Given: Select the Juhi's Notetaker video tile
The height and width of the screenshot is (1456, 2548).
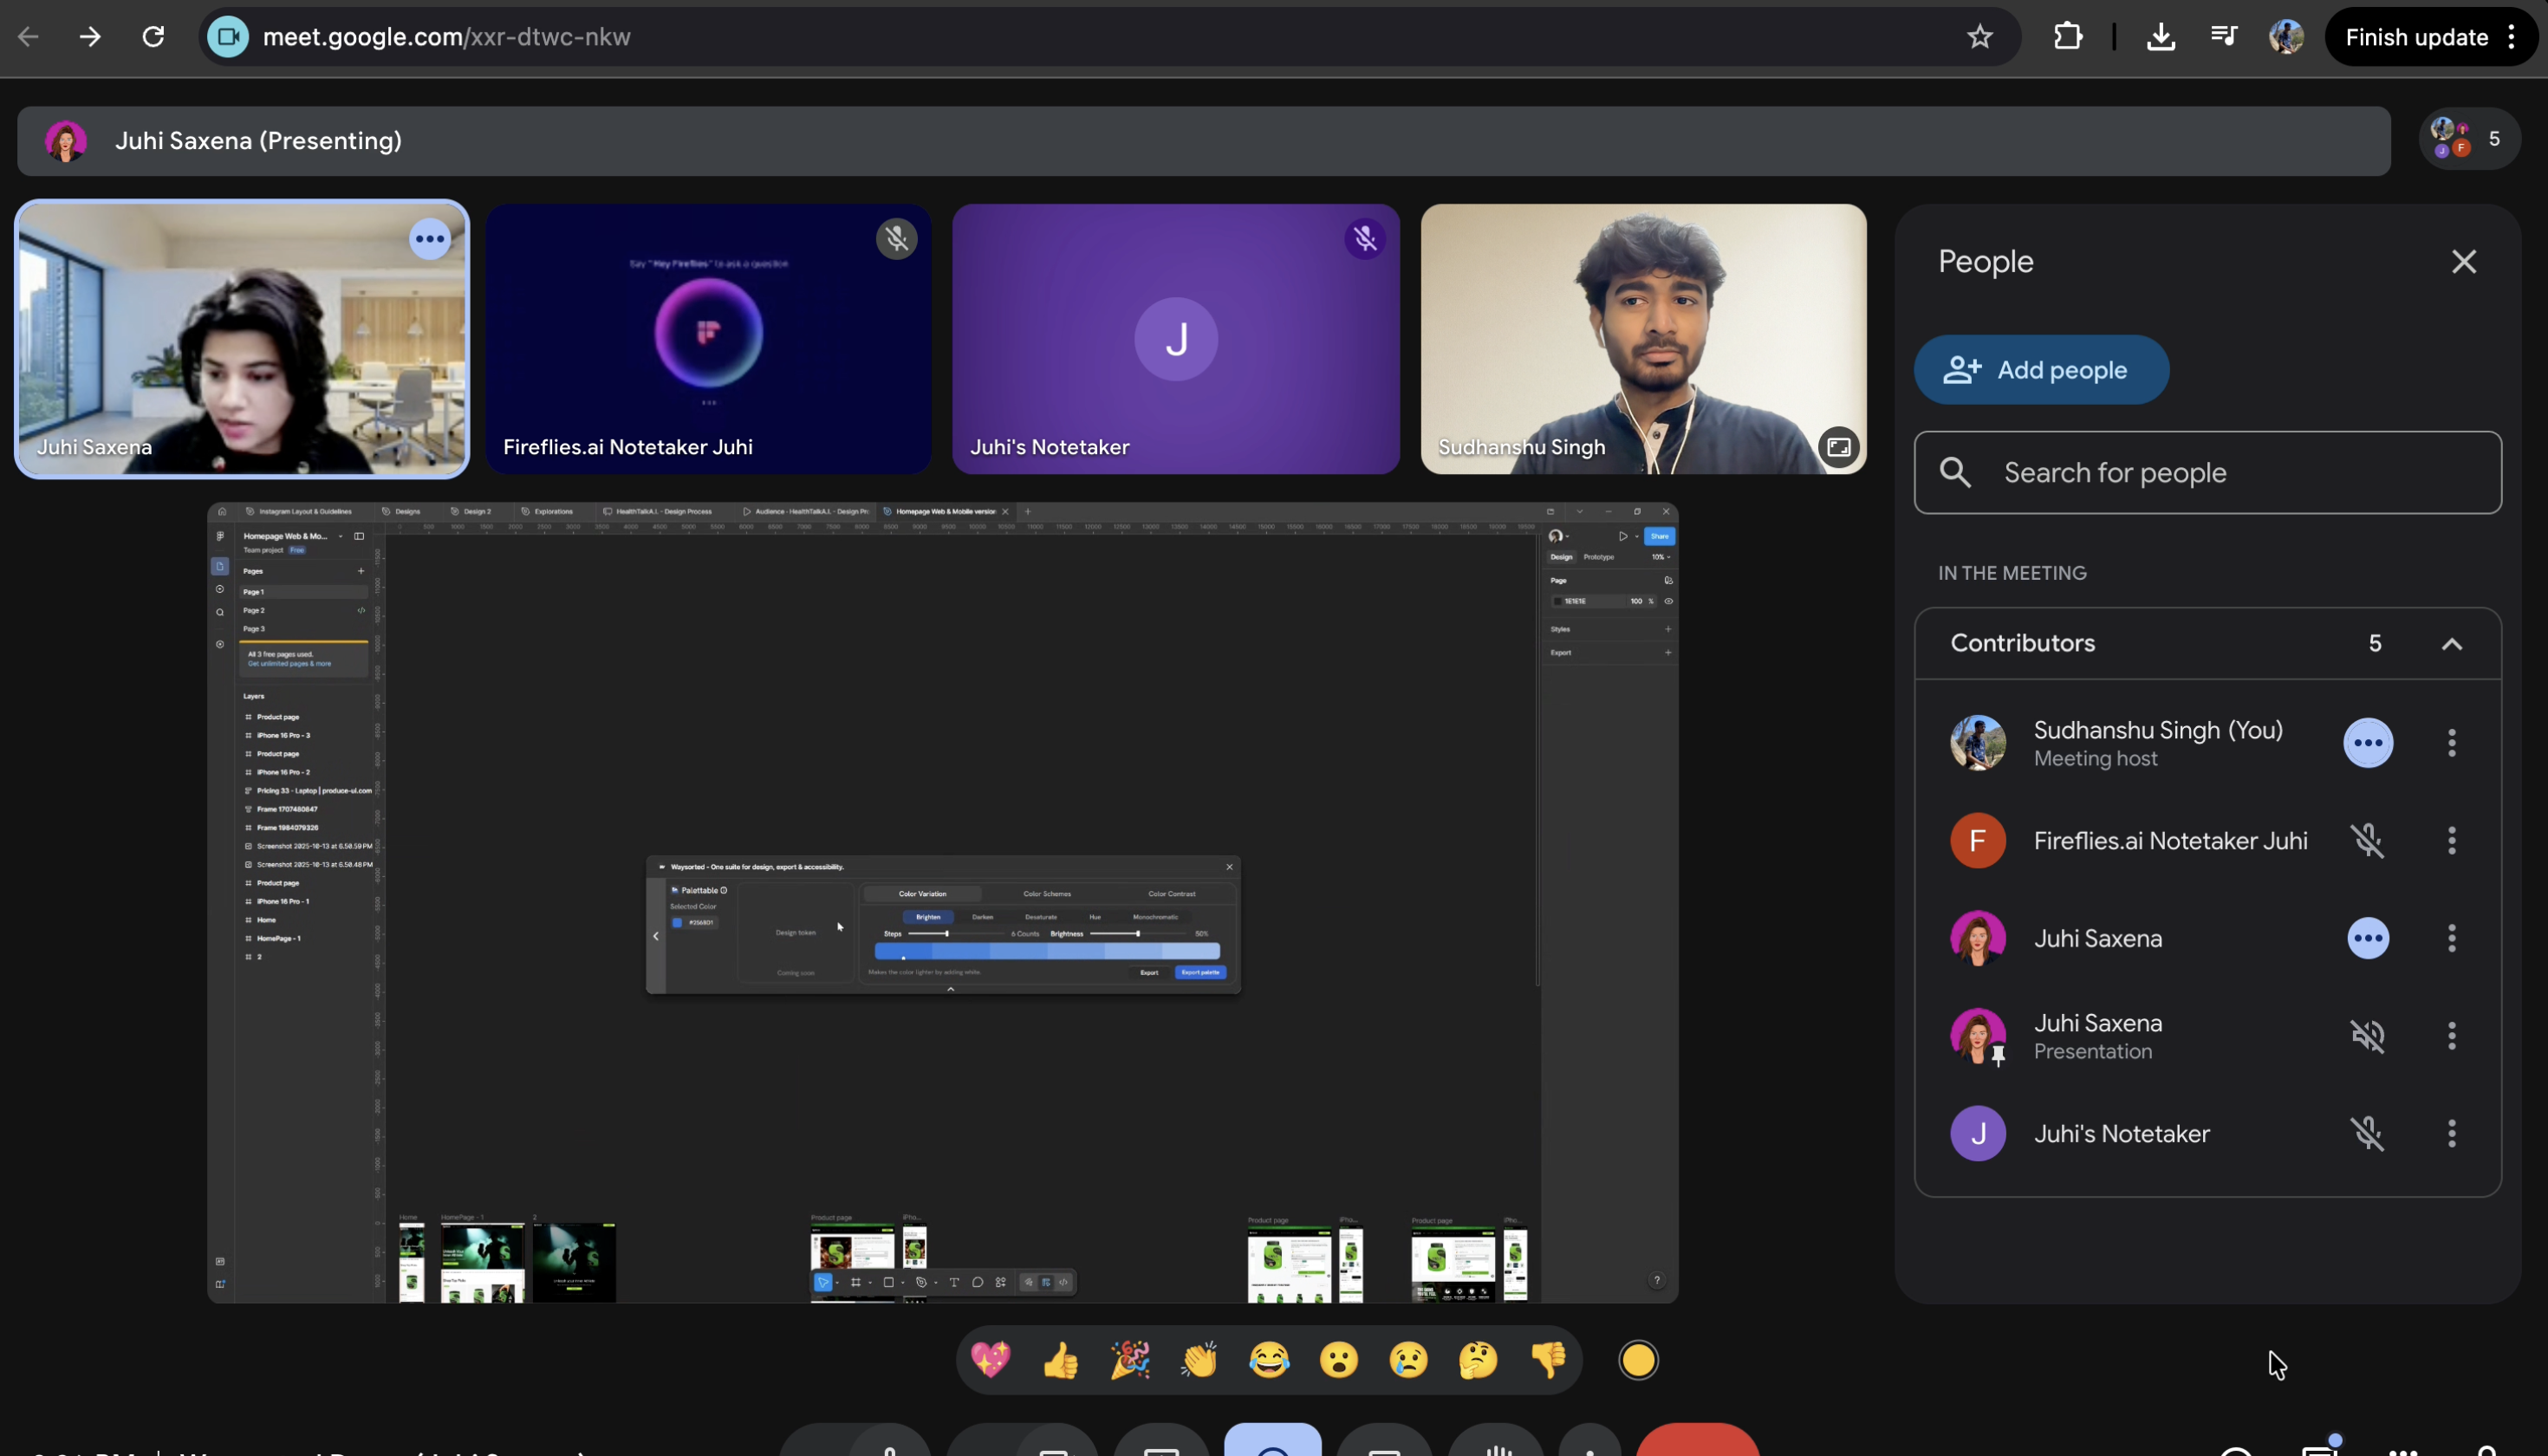Looking at the screenshot, I should click(1175, 339).
